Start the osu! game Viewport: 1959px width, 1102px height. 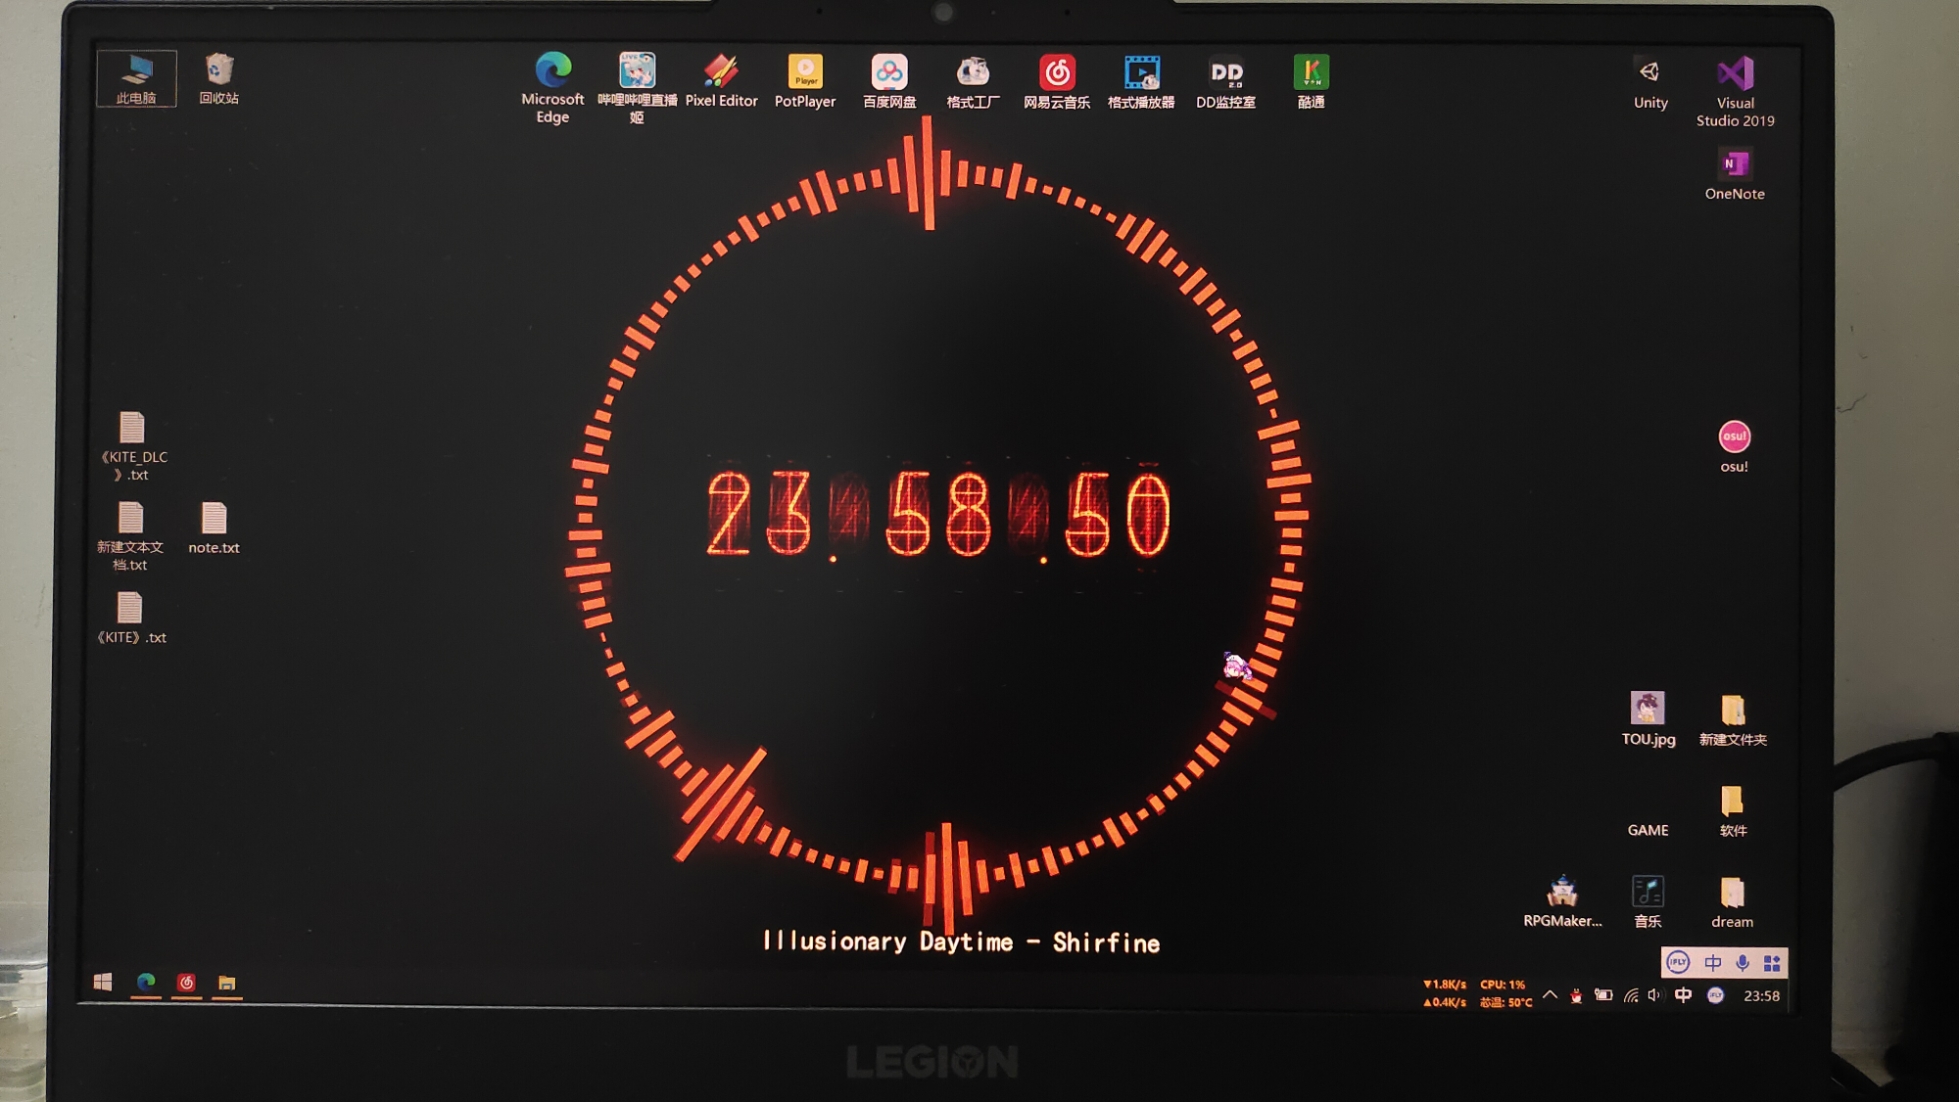pos(1734,437)
